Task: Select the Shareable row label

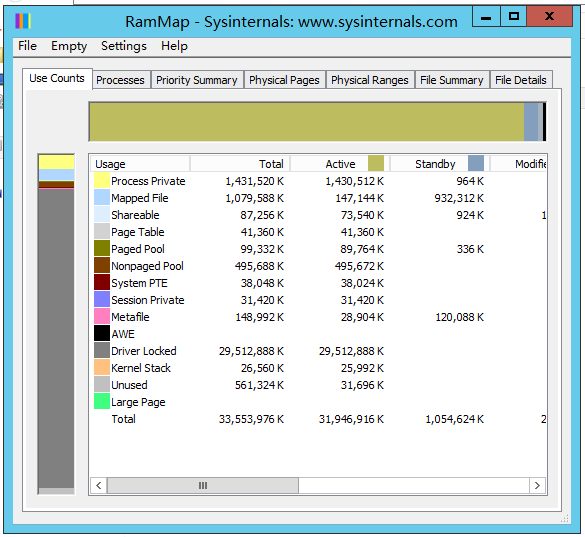Action: click(x=135, y=215)
